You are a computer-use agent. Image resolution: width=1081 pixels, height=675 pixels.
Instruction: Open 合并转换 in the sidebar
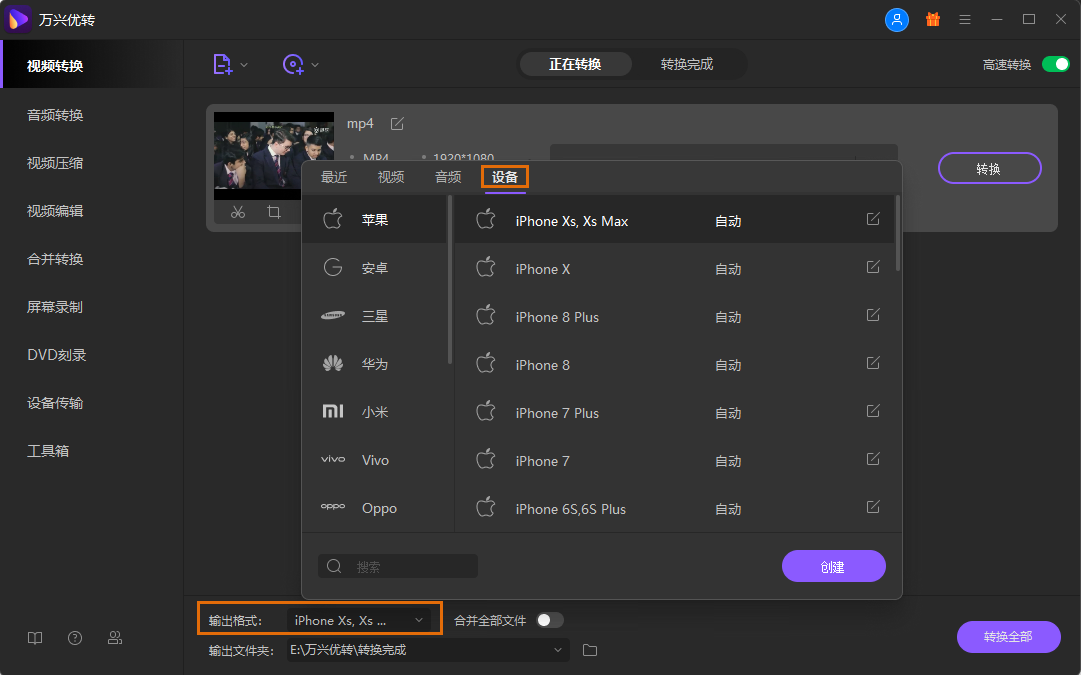55,259
